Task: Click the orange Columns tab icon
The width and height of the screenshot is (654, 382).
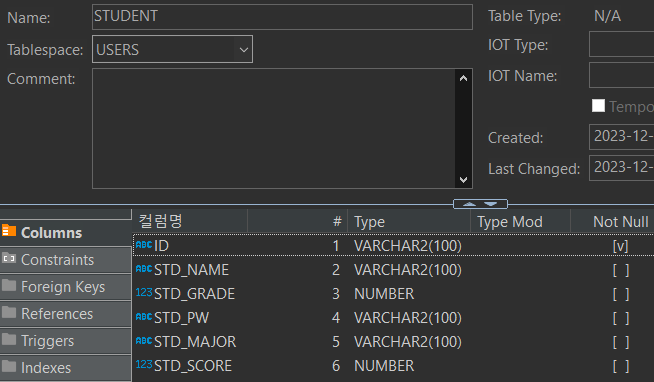Action: point(9,231)
